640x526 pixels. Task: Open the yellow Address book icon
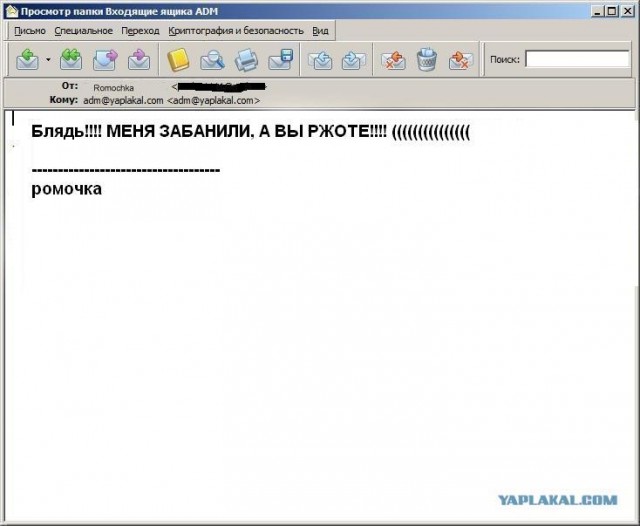pyautogui.click(x=178, y=60)
